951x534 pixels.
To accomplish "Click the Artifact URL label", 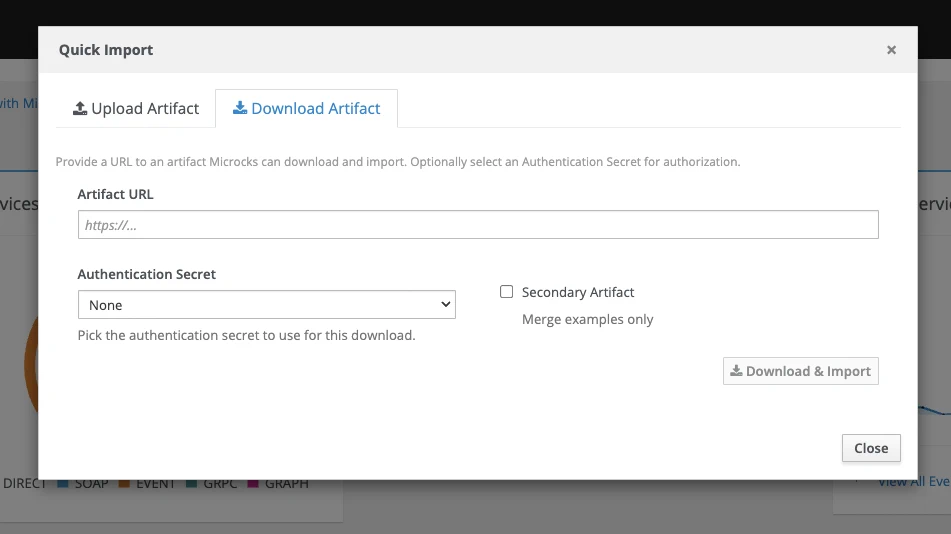I will [115, 194].
